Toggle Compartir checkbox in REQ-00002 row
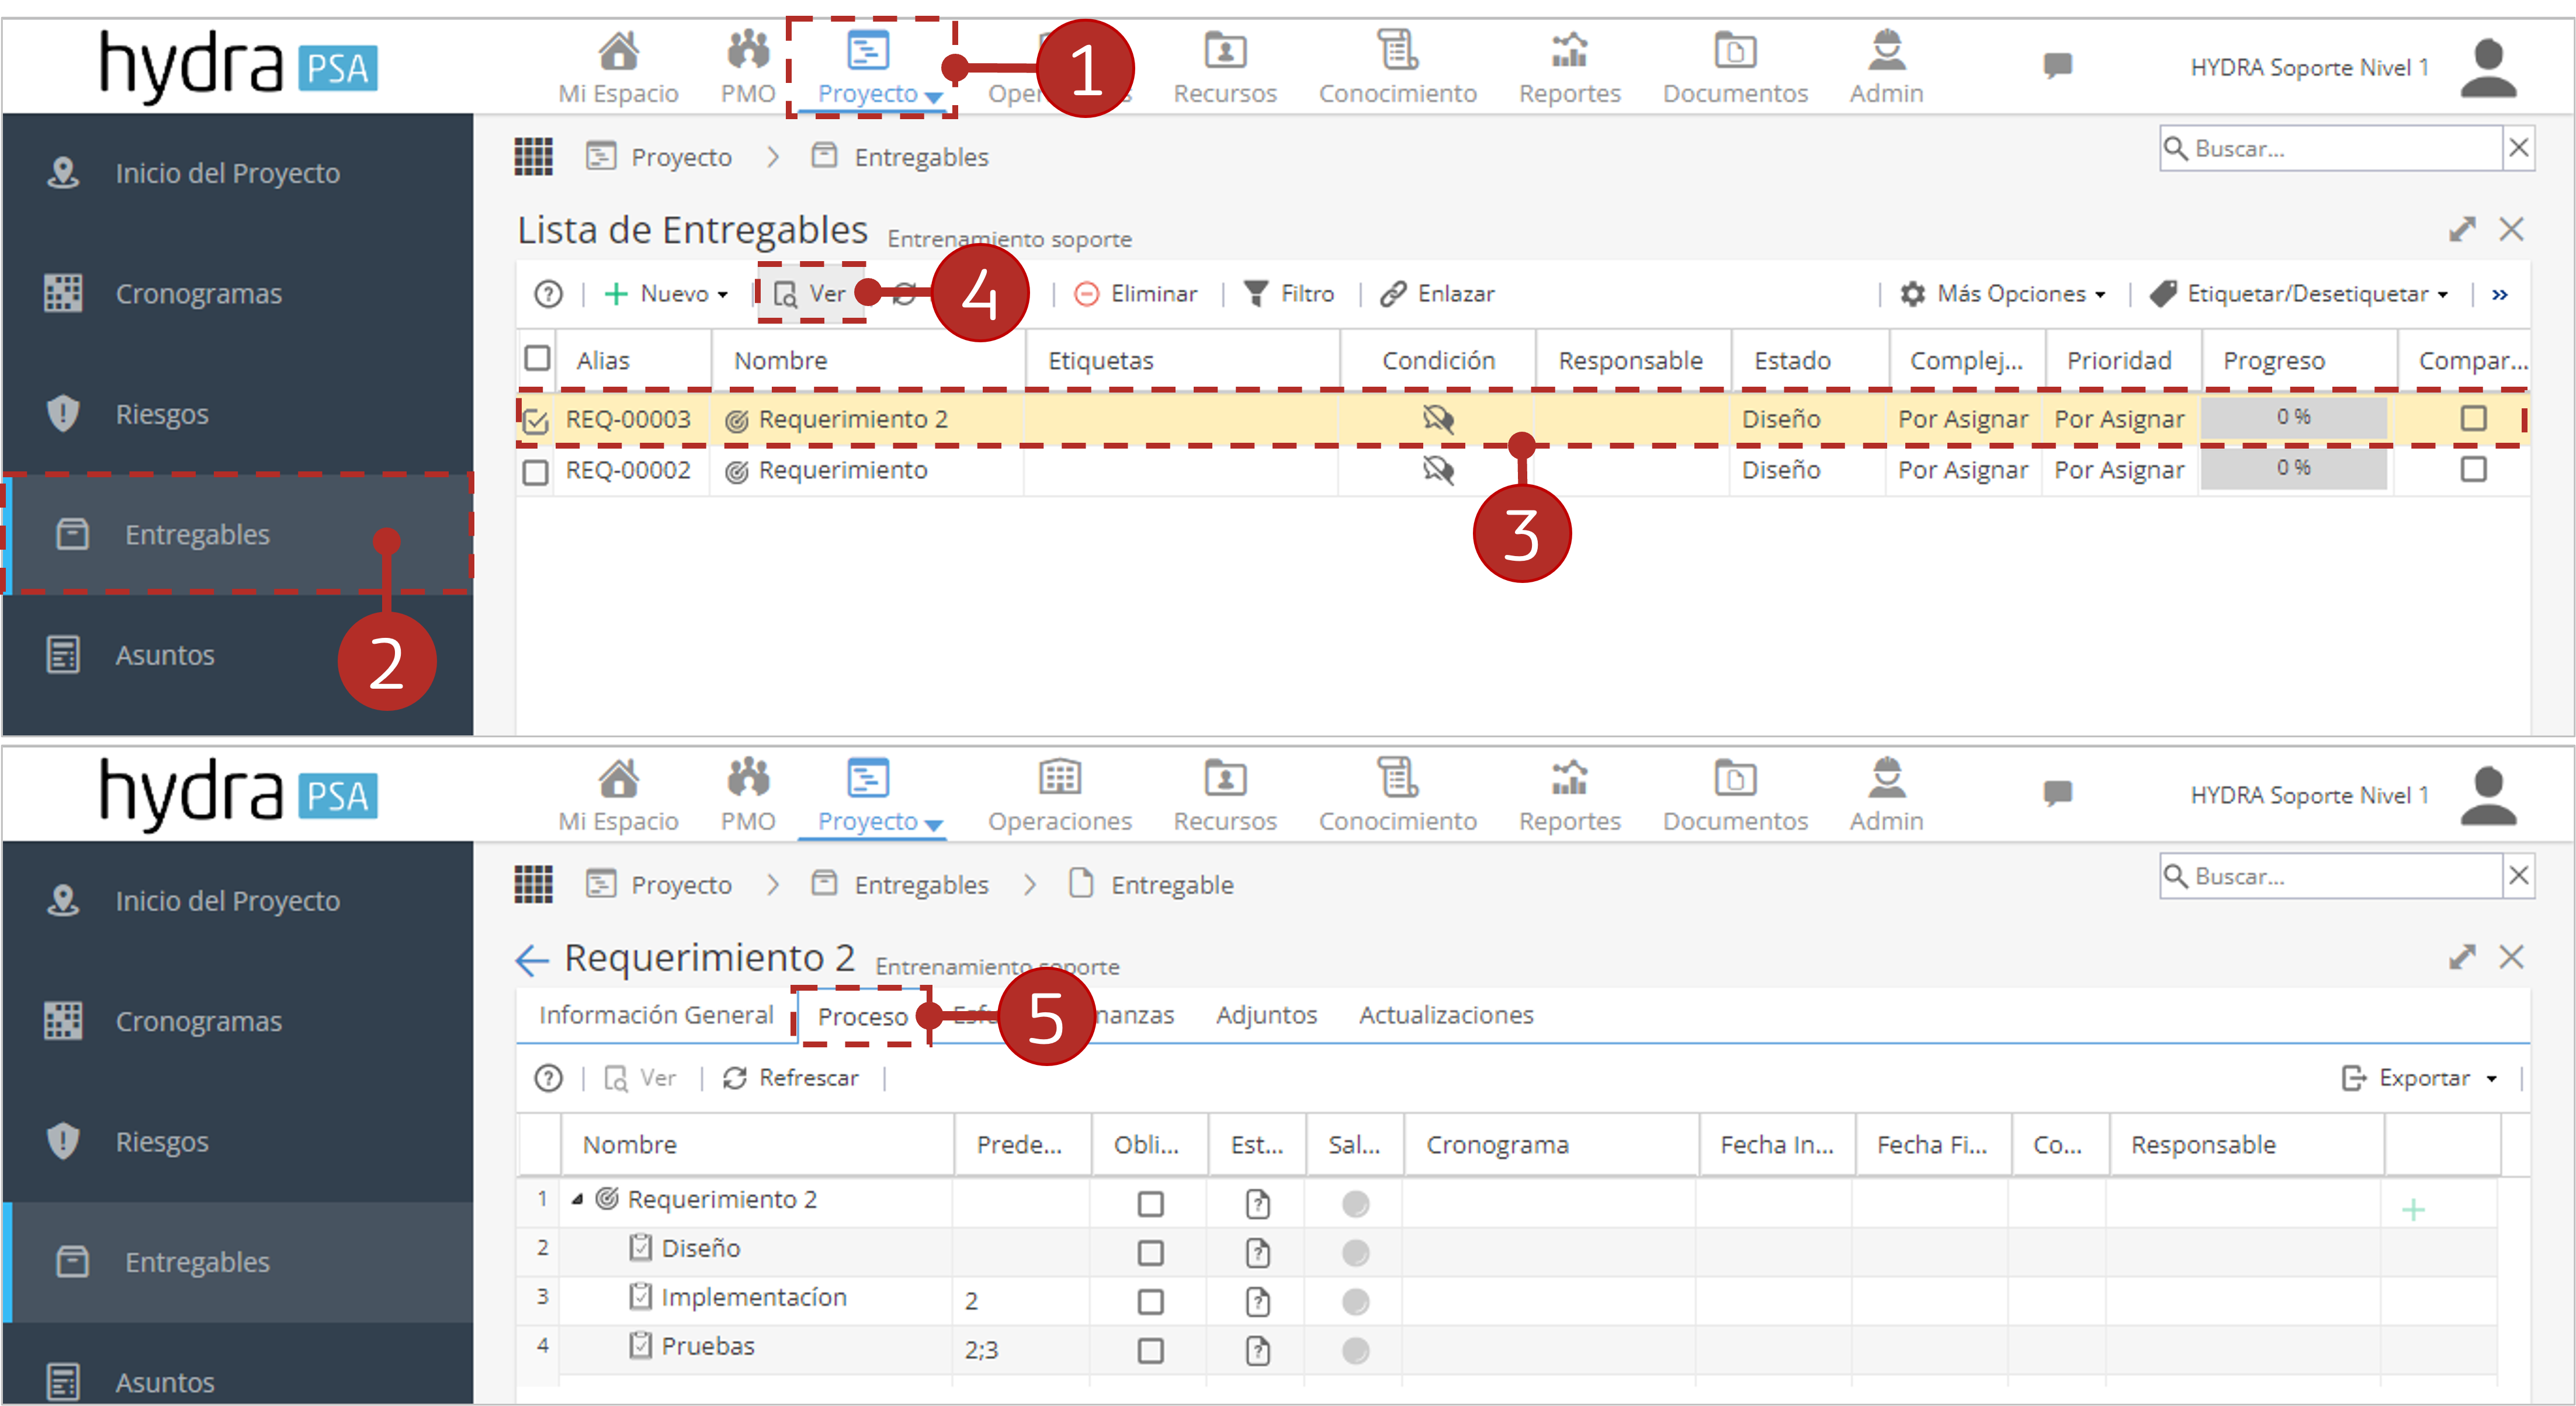The width and height of the screenshot is (2576, 1406). click(x=2473, y=469)
